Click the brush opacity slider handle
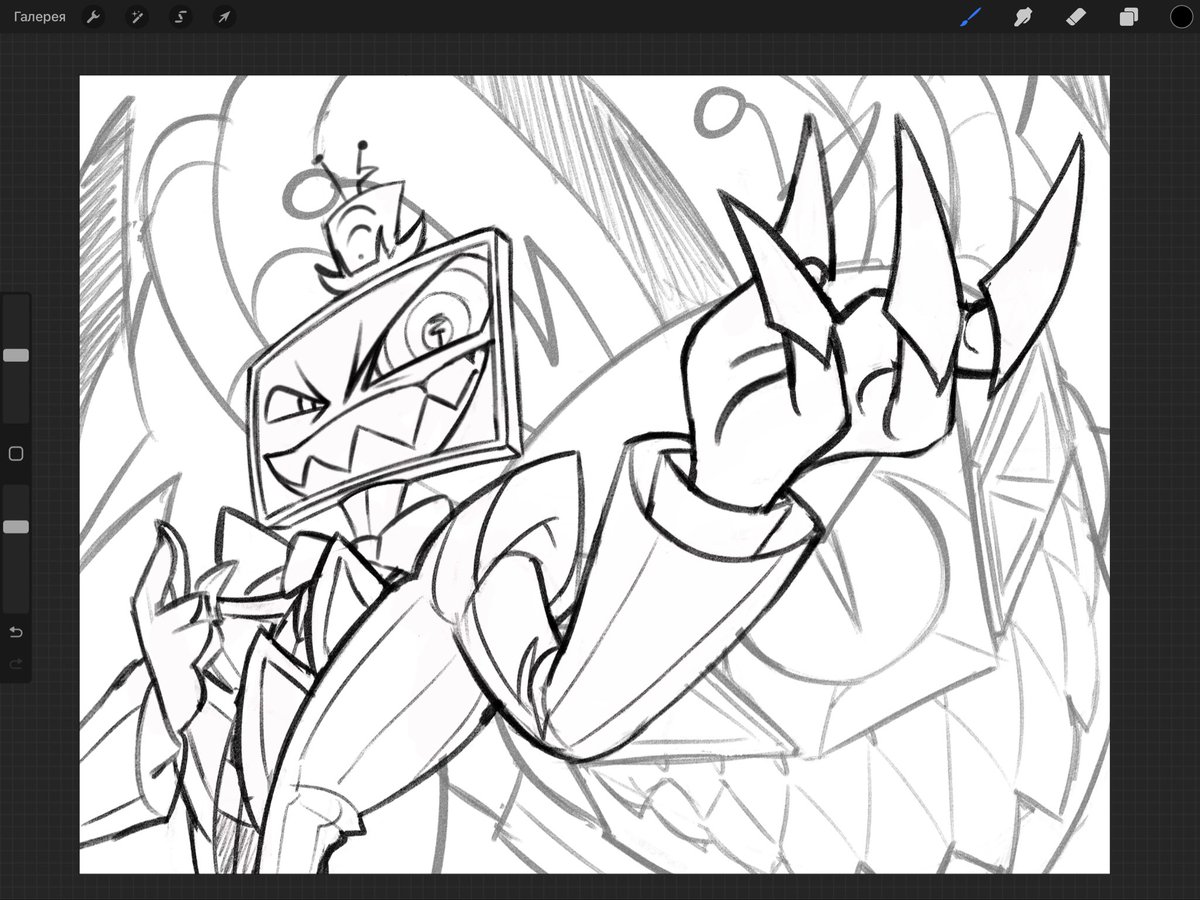The height and width of the screenshot is (900, 1200). [16, 526]
